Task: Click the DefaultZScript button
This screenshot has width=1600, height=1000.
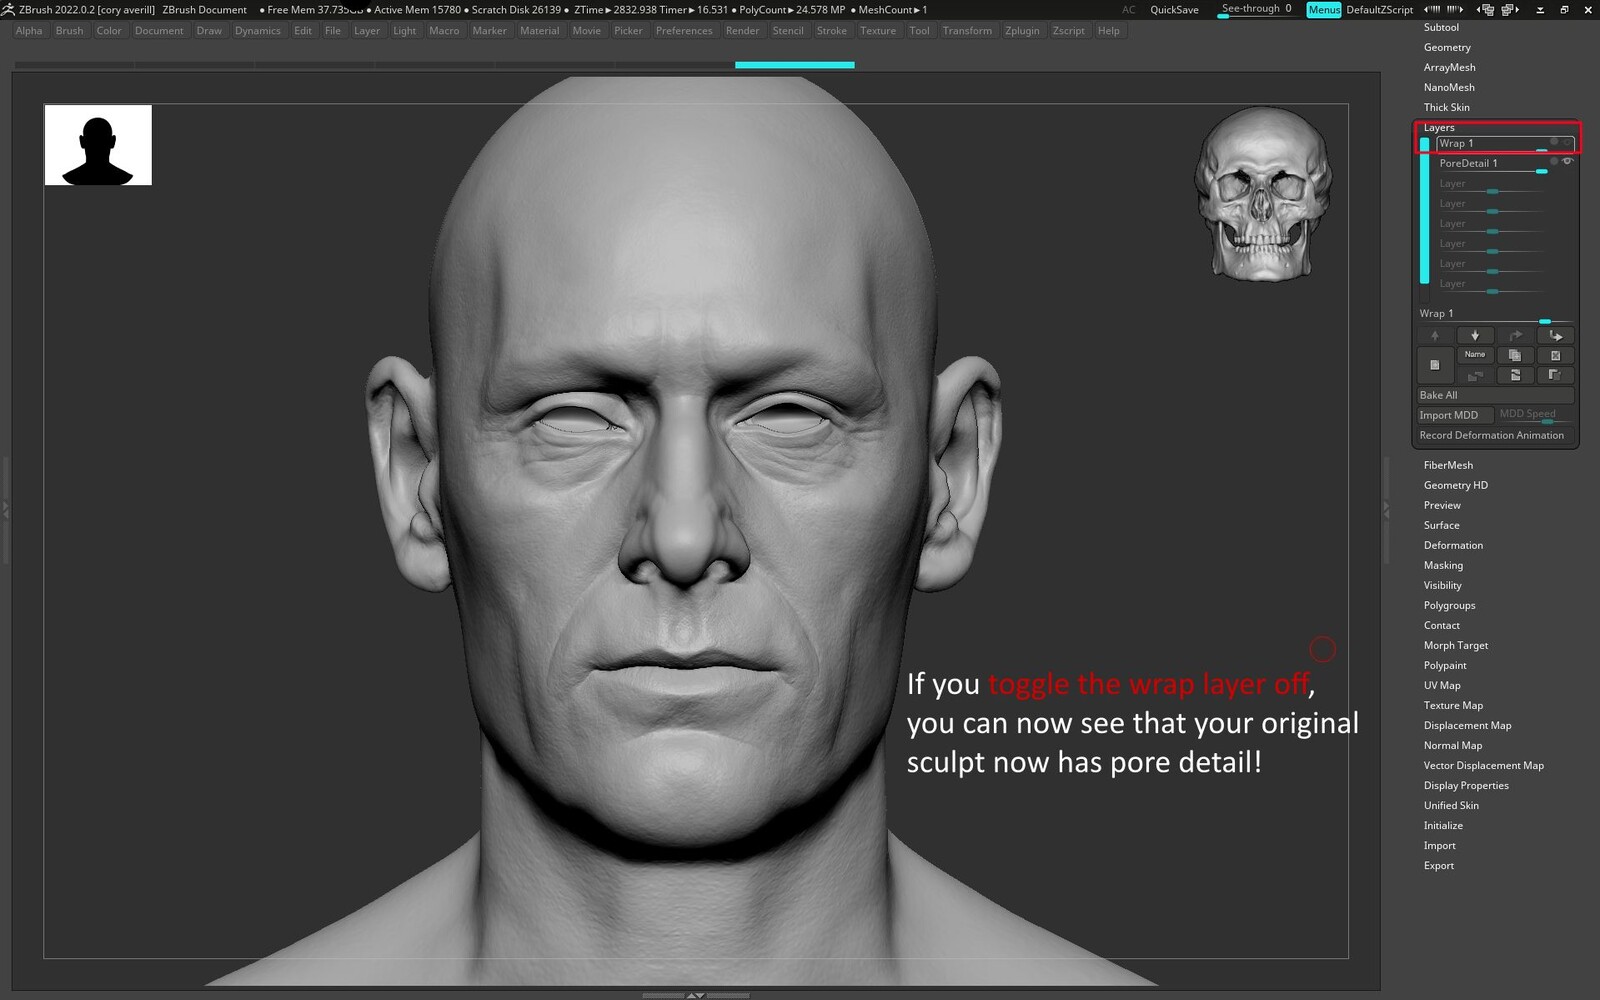Action: tap(1380, 10)
